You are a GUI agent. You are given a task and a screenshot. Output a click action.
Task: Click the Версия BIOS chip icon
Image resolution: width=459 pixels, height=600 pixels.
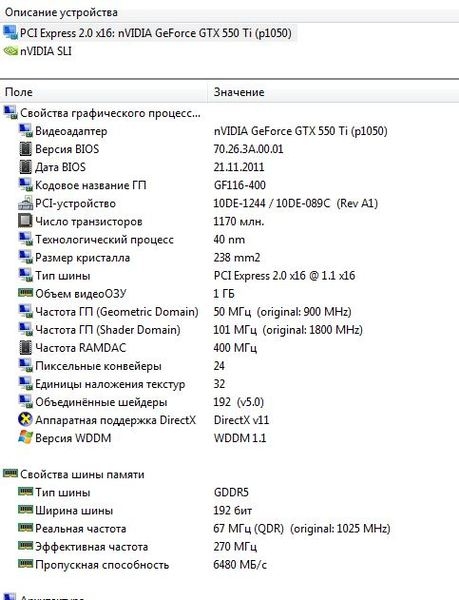26,148
